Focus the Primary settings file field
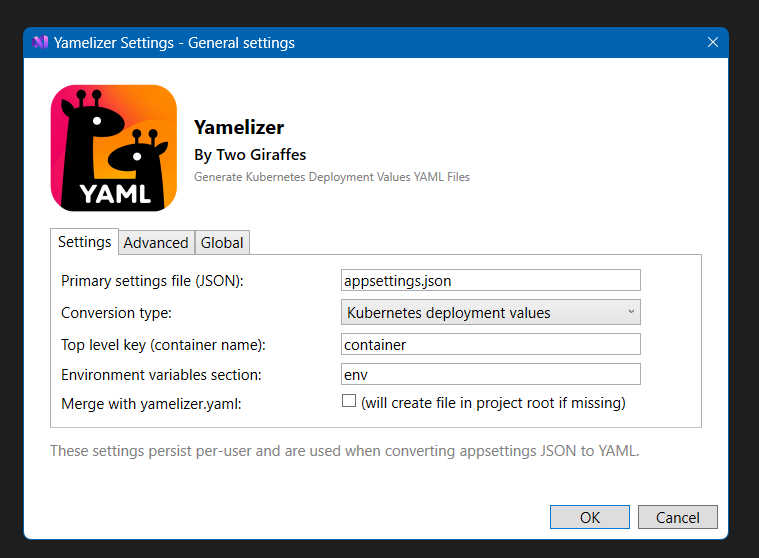759x558 pixels. pyautogui.click(x=490, y=281)
